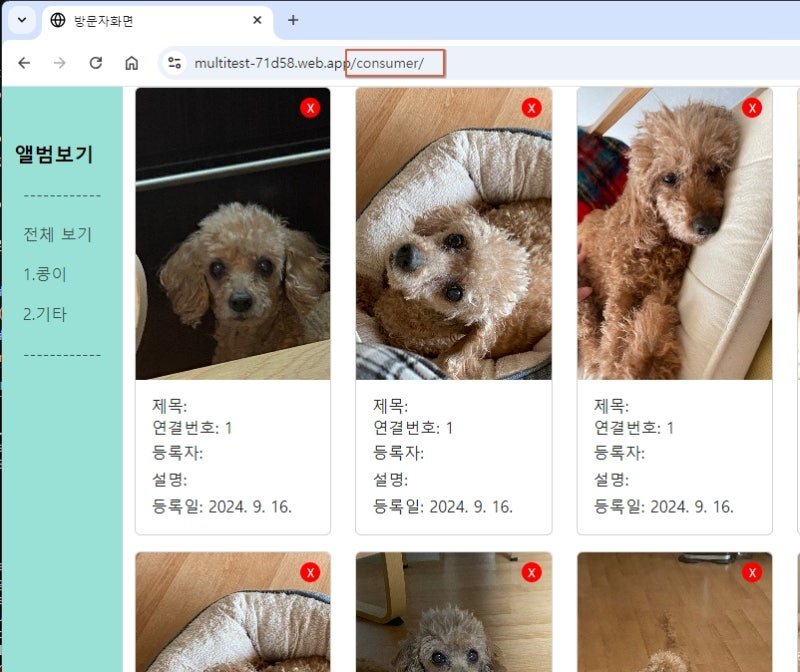
Task: Open a new browser tab
Action: [x=293, y=20]
